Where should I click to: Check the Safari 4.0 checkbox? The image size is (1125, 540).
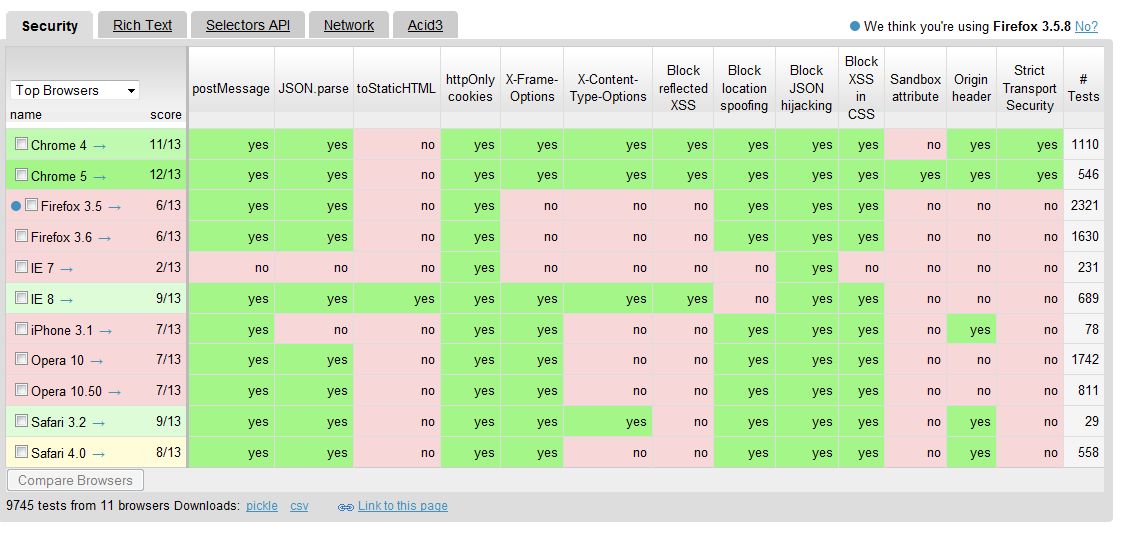22,452
